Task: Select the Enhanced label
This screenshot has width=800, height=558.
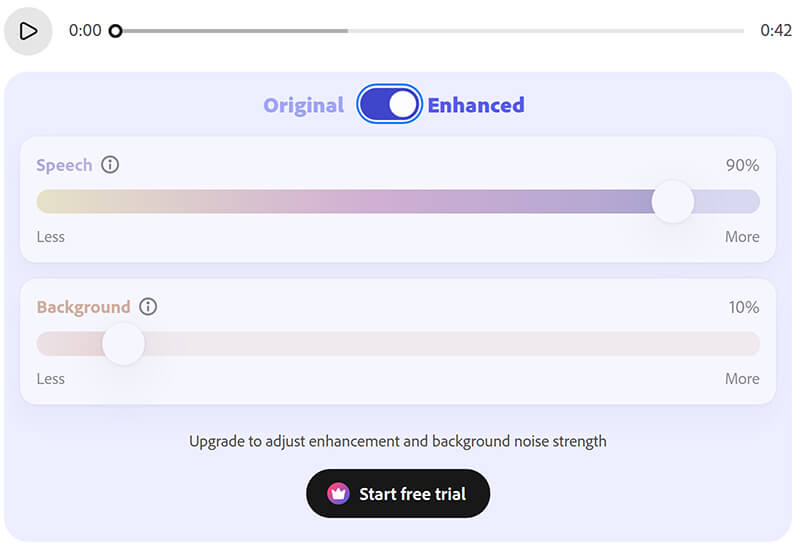Action: [x=476, y=105]
